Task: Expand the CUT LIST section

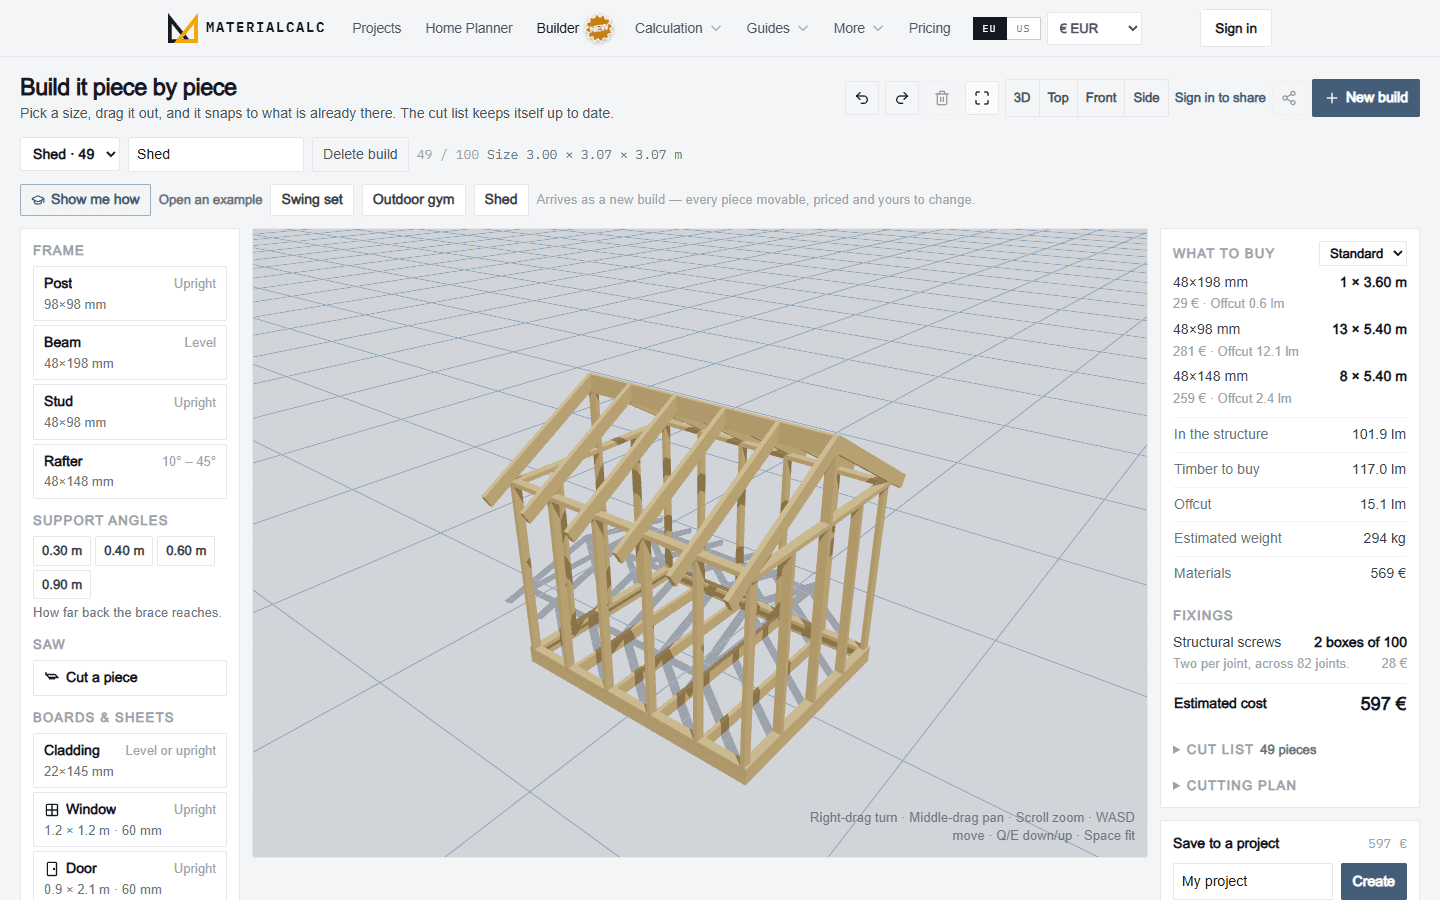Action: (1244, 750)
